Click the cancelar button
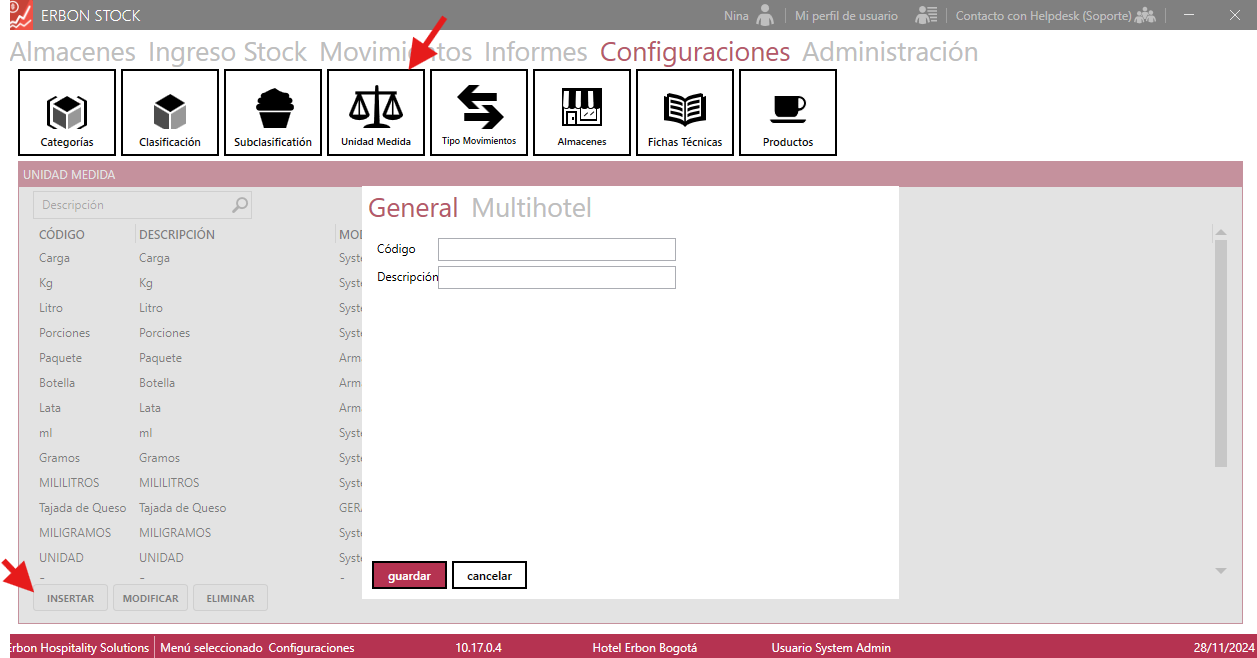Screen dimensions: 1257x658 click(x=489, y=576)
